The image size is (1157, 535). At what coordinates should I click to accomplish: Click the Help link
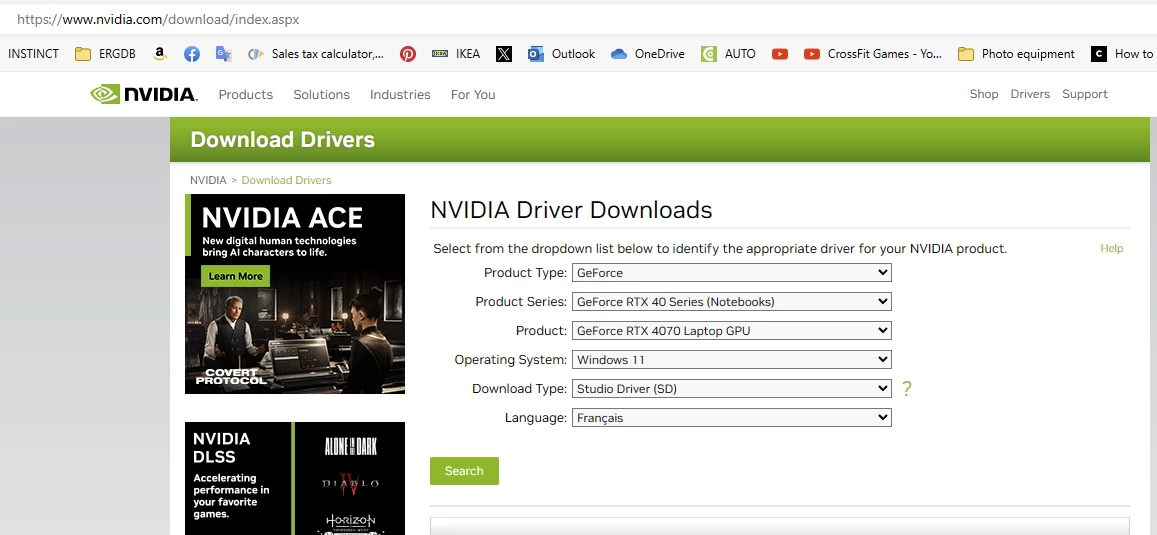point(1111,248)
